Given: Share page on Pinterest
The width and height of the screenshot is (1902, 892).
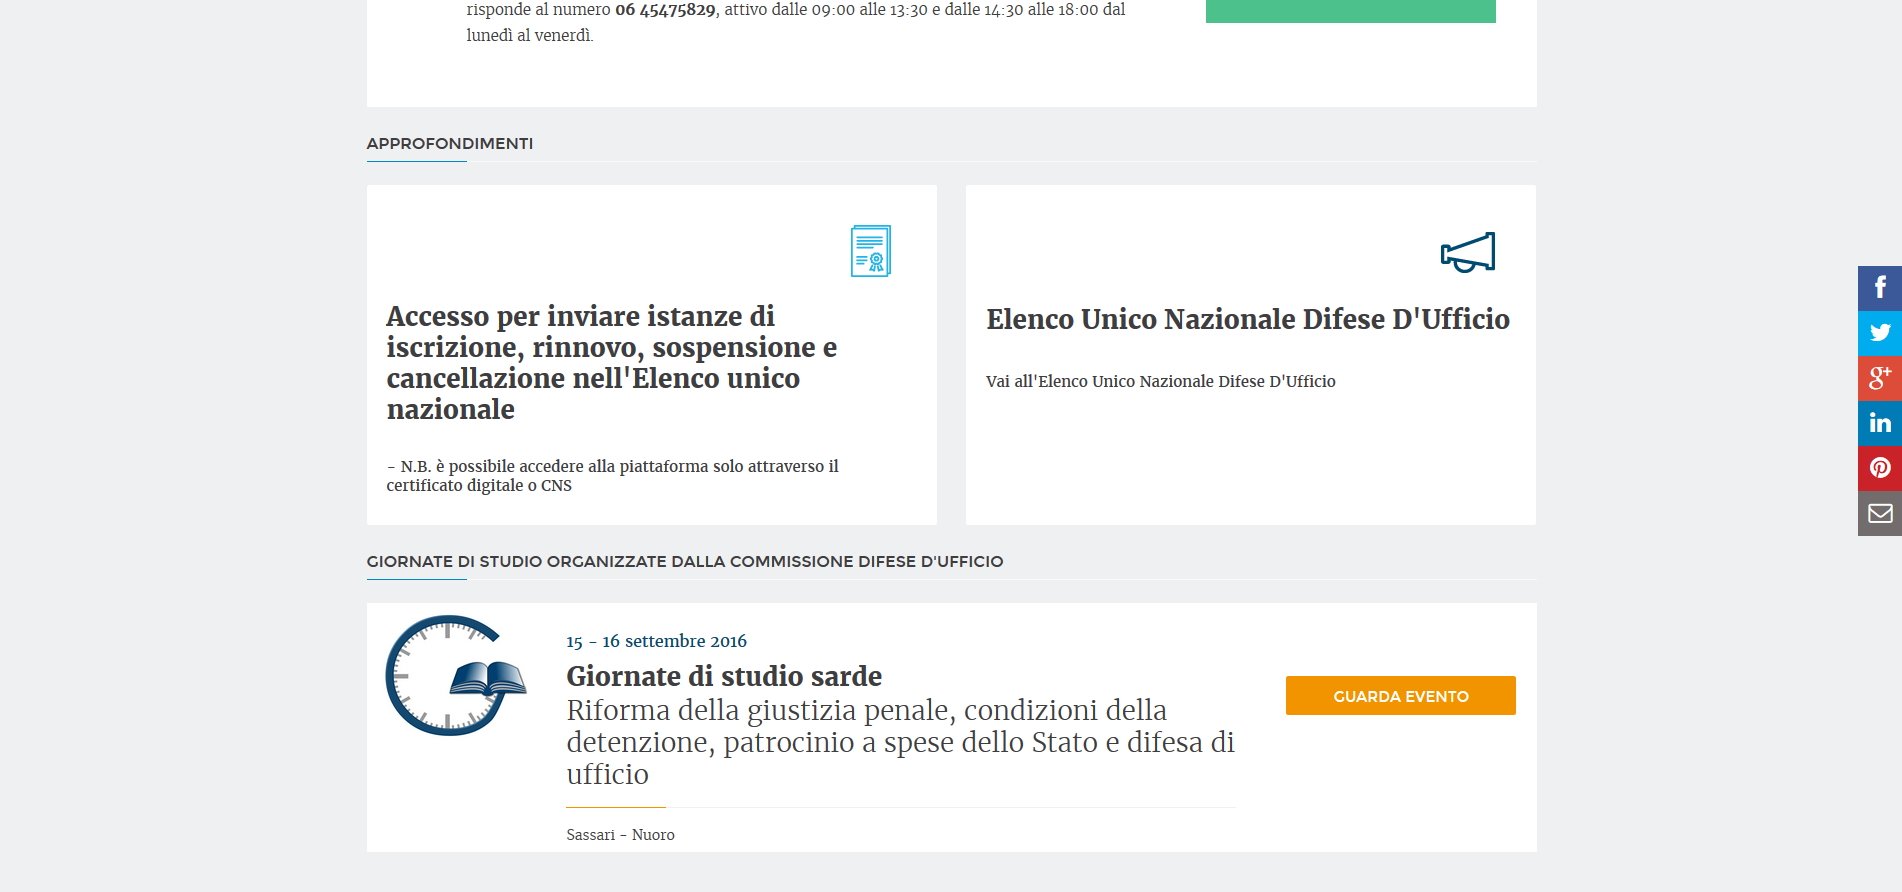Looking at the screenshot, I should (1880, 468).
